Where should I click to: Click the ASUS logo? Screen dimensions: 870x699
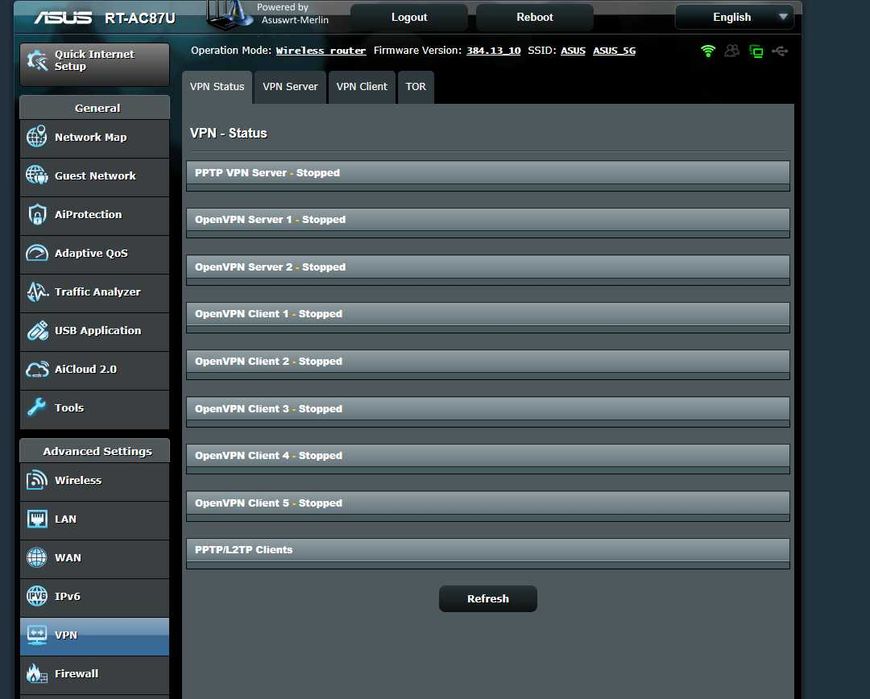(63, 18)
